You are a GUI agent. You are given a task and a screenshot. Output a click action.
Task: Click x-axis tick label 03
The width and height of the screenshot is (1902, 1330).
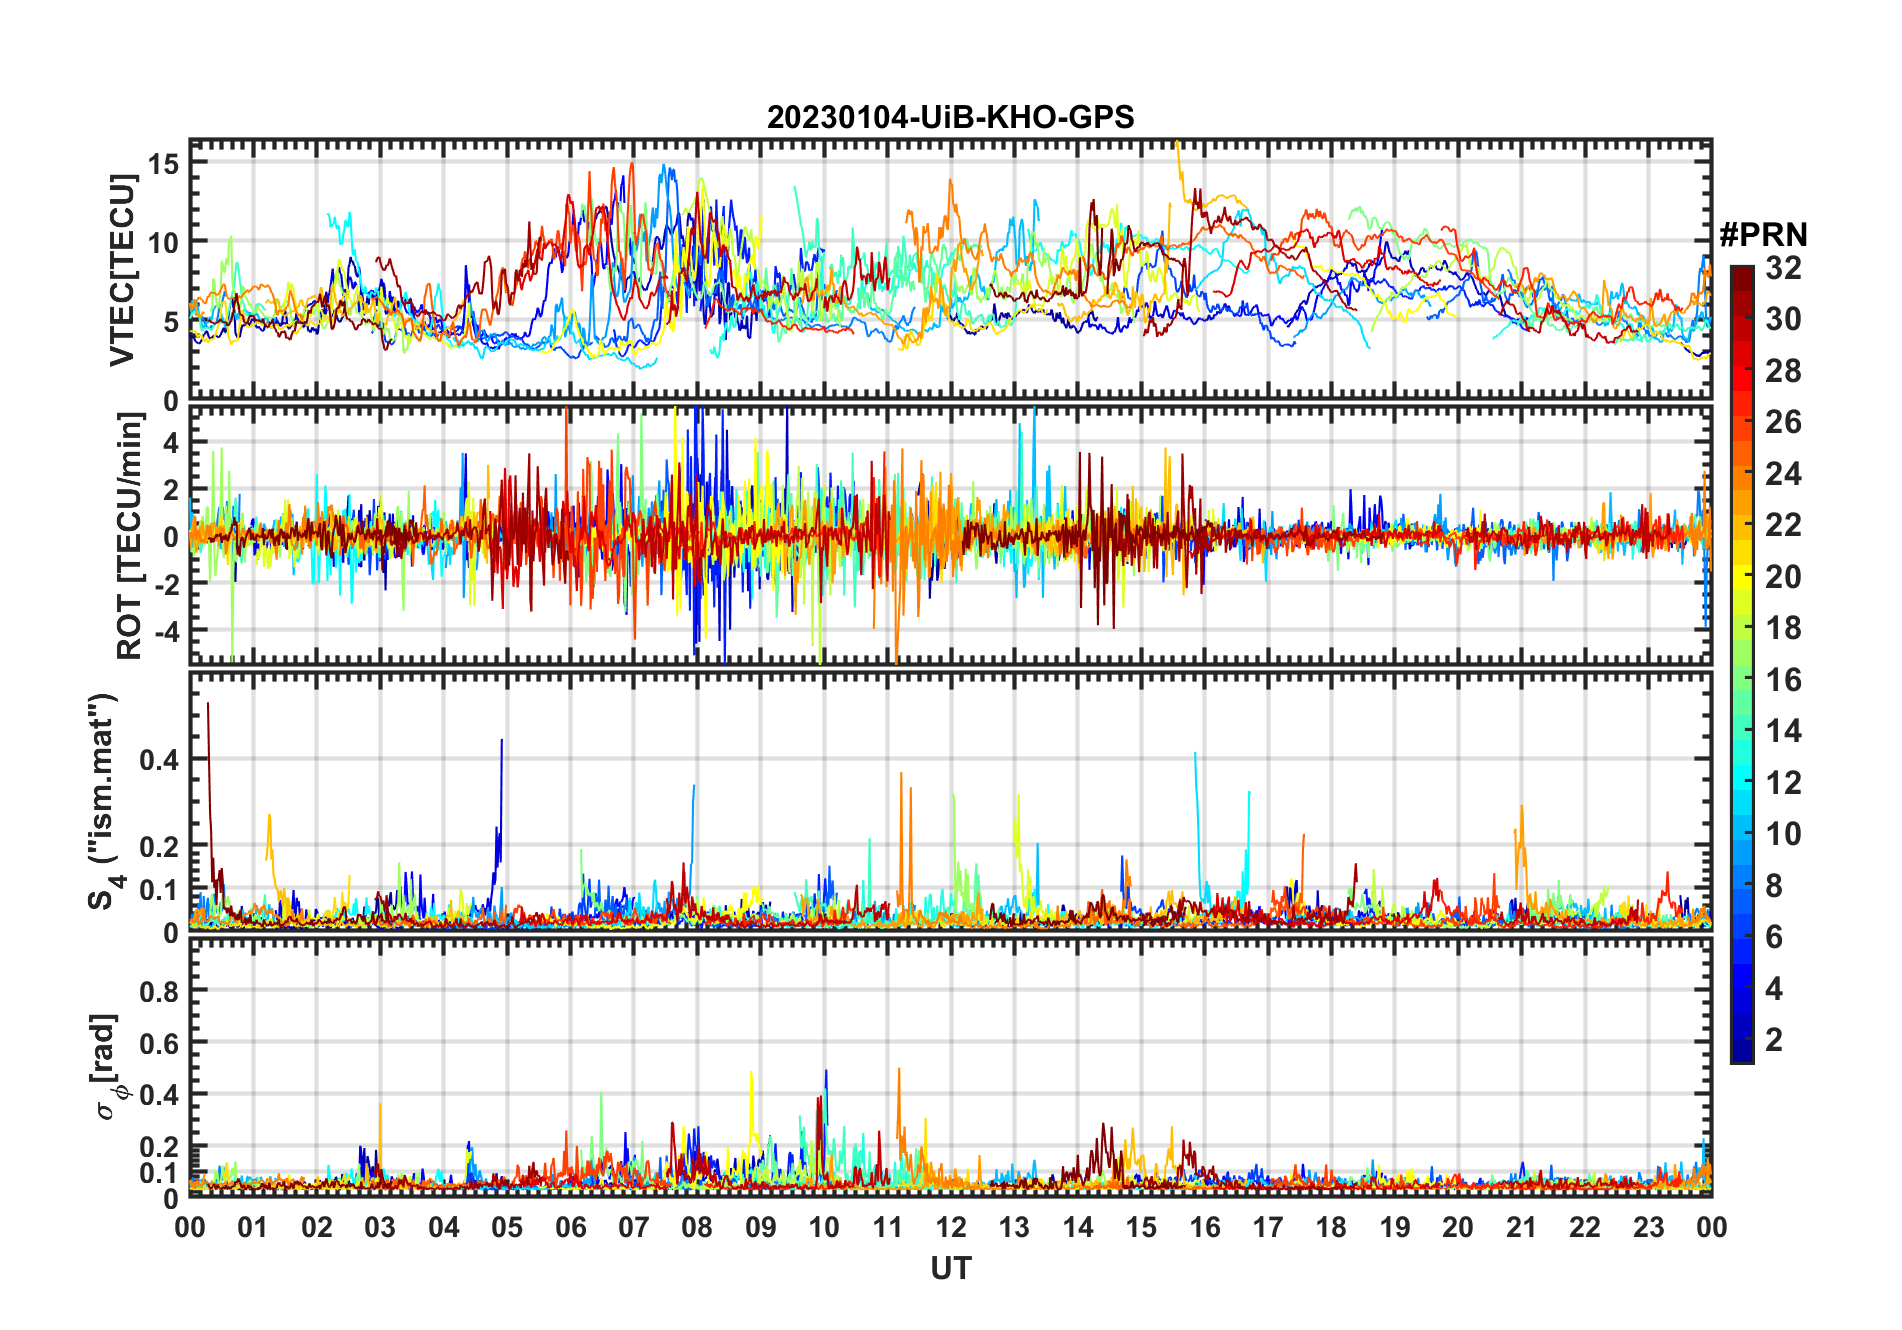click(380, 1228)
